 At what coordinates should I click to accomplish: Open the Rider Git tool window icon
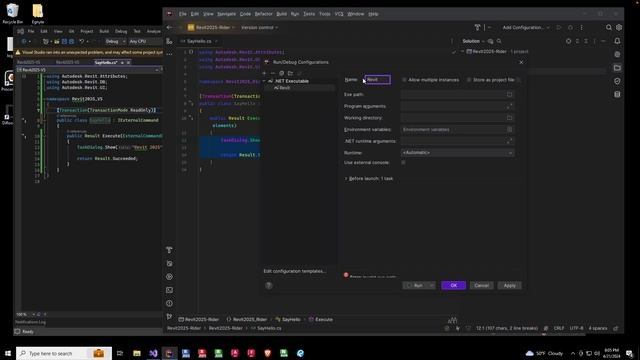pos(169,316)
